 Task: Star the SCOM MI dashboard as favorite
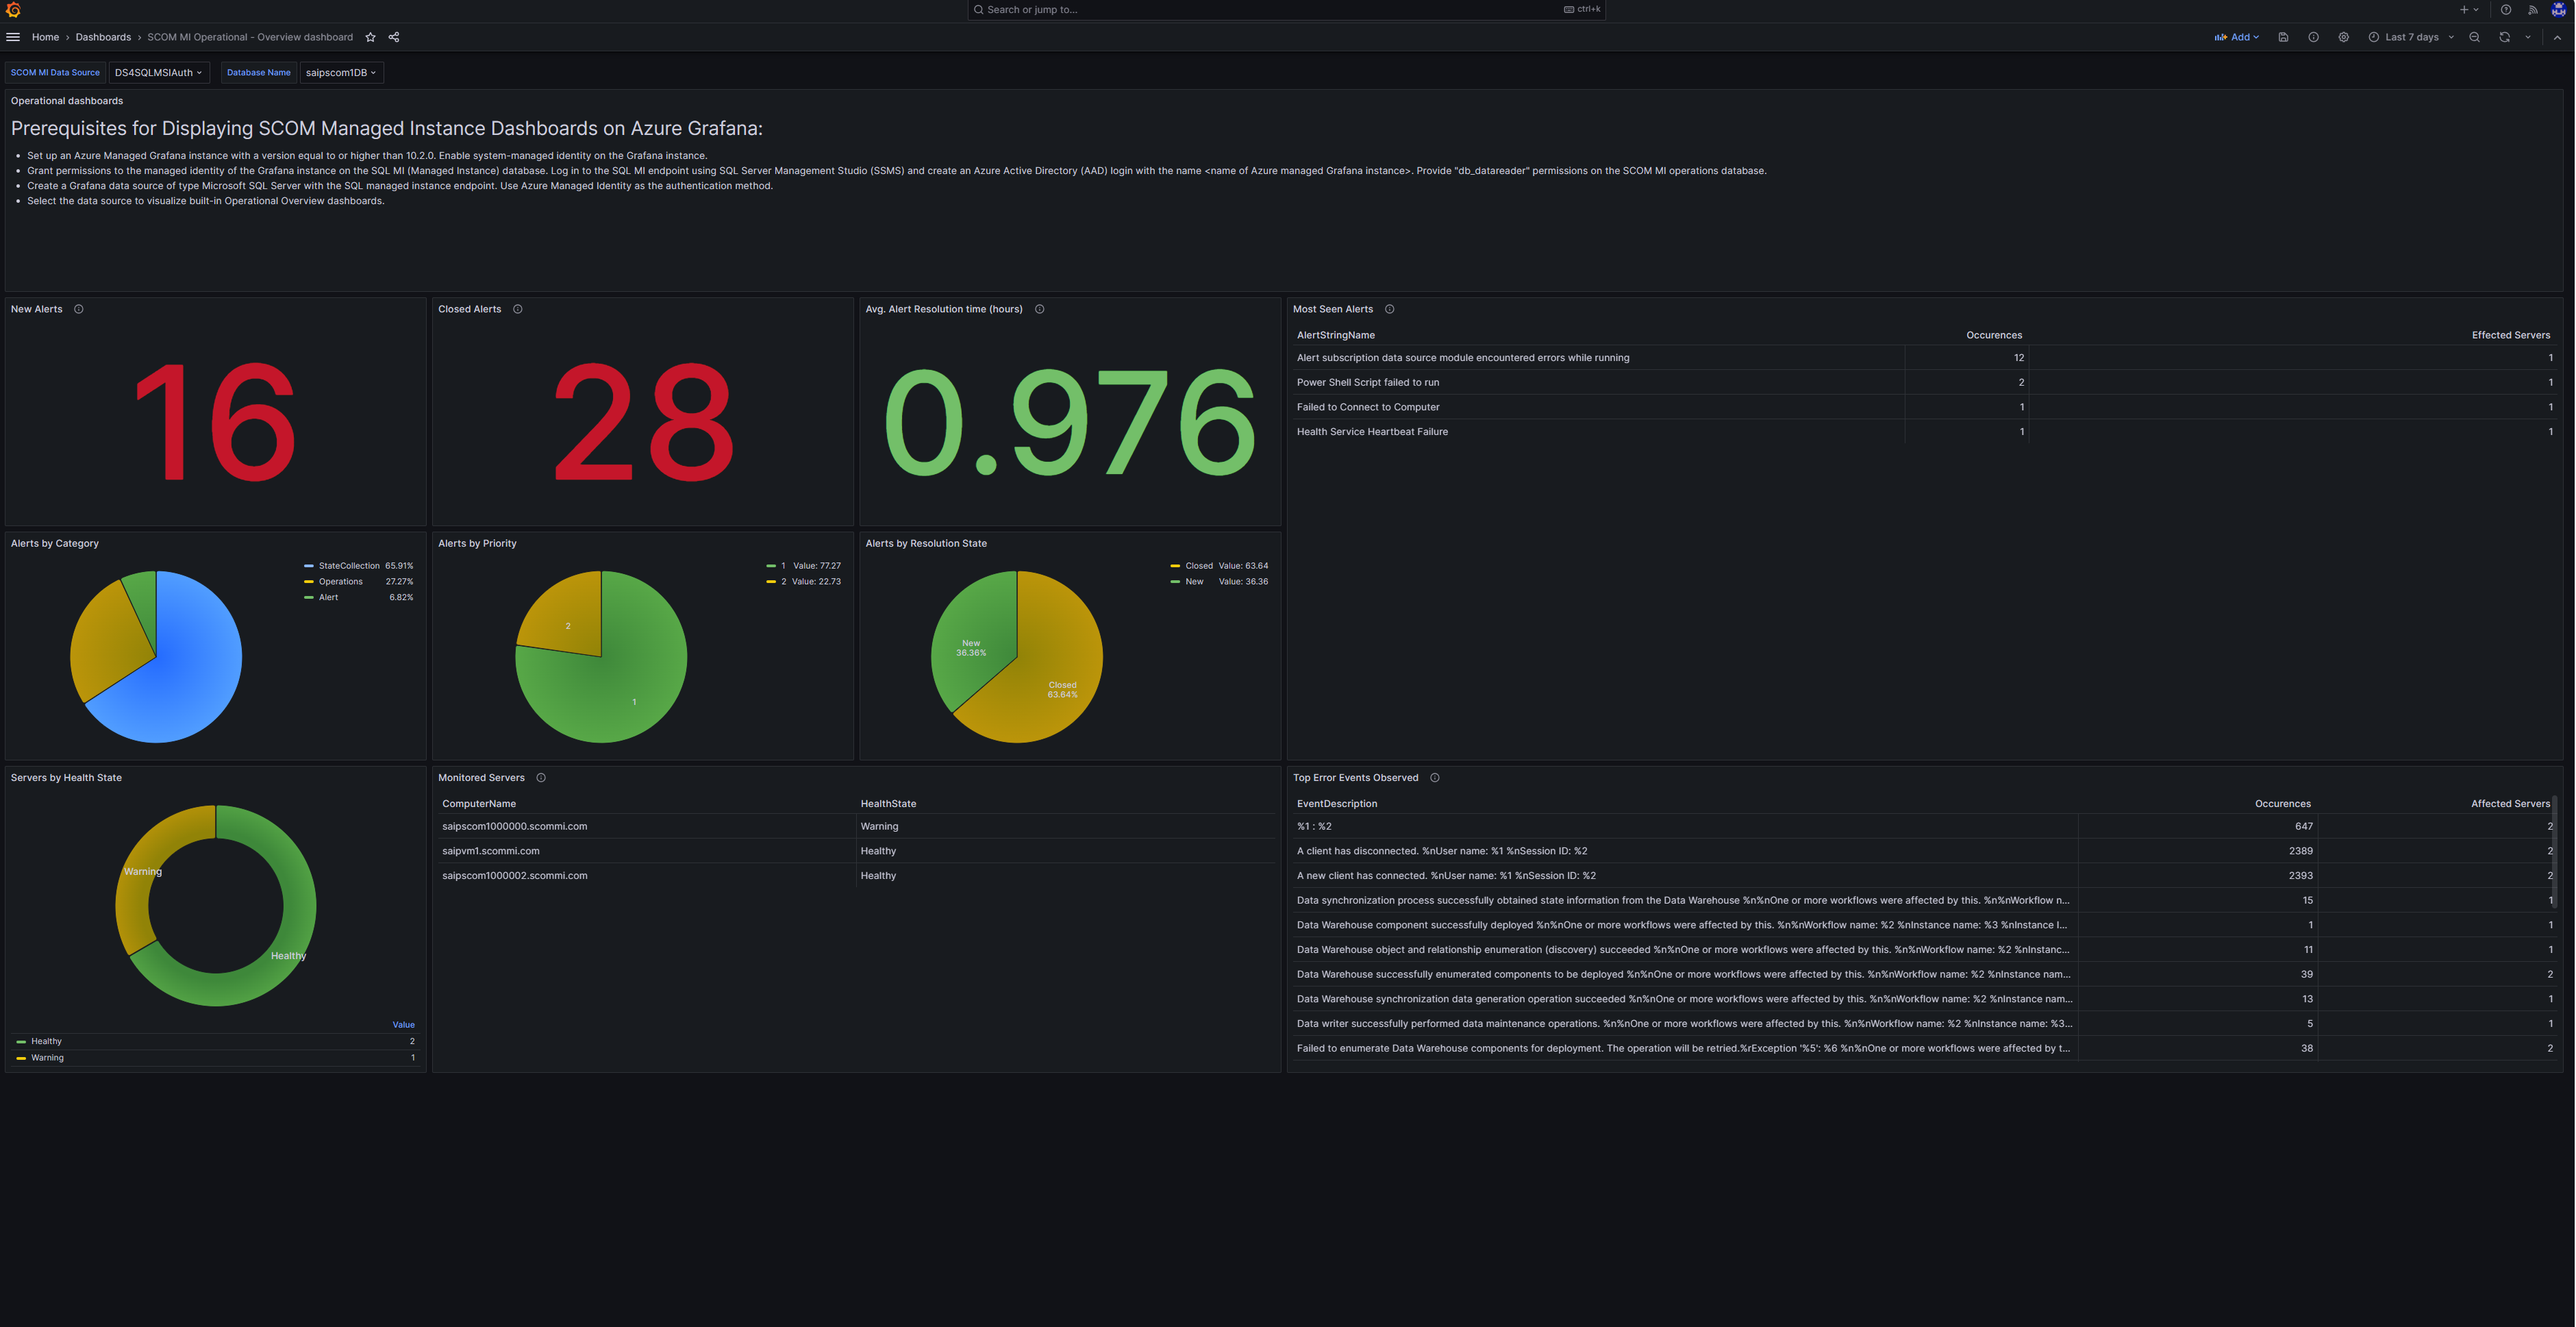(x=371, y=37)
